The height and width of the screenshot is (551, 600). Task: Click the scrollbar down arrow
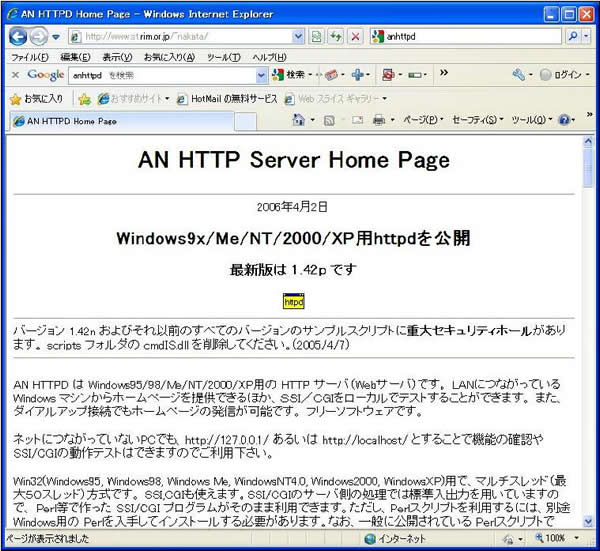(x=588, y=521)
